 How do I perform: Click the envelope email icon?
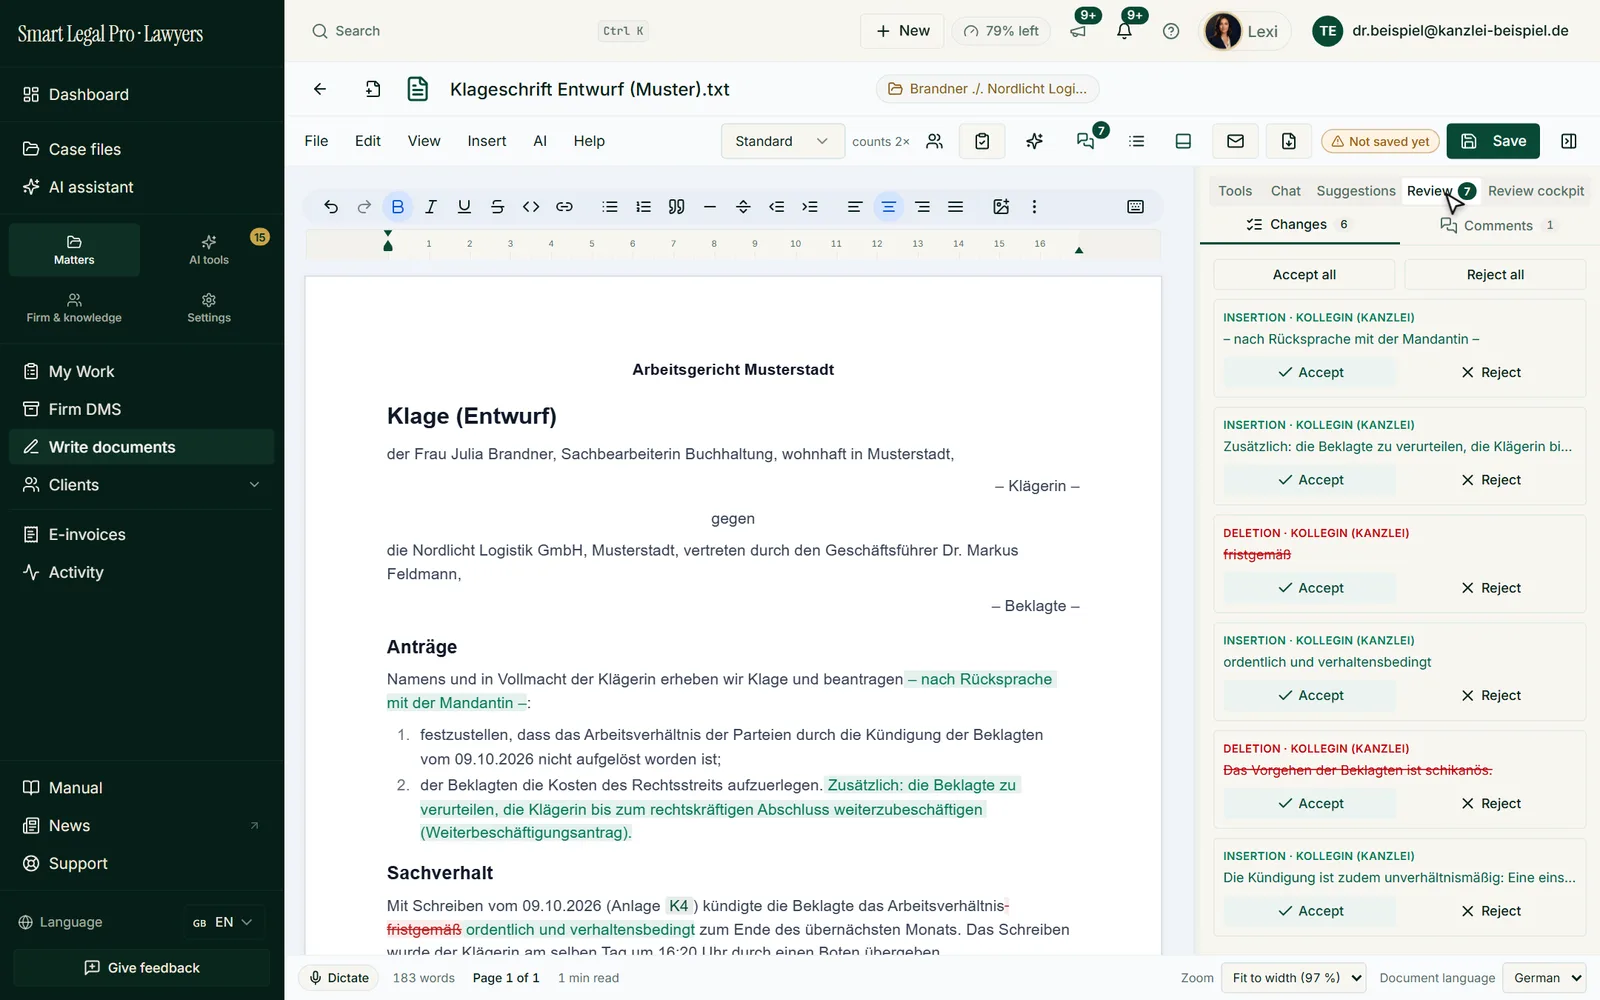pos(1236,141)
